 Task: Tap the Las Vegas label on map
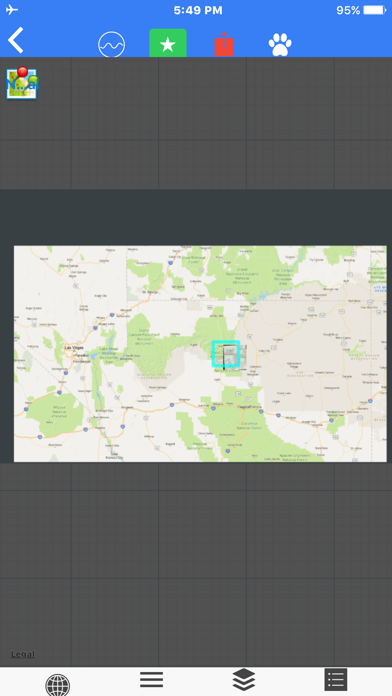point(75,348)
